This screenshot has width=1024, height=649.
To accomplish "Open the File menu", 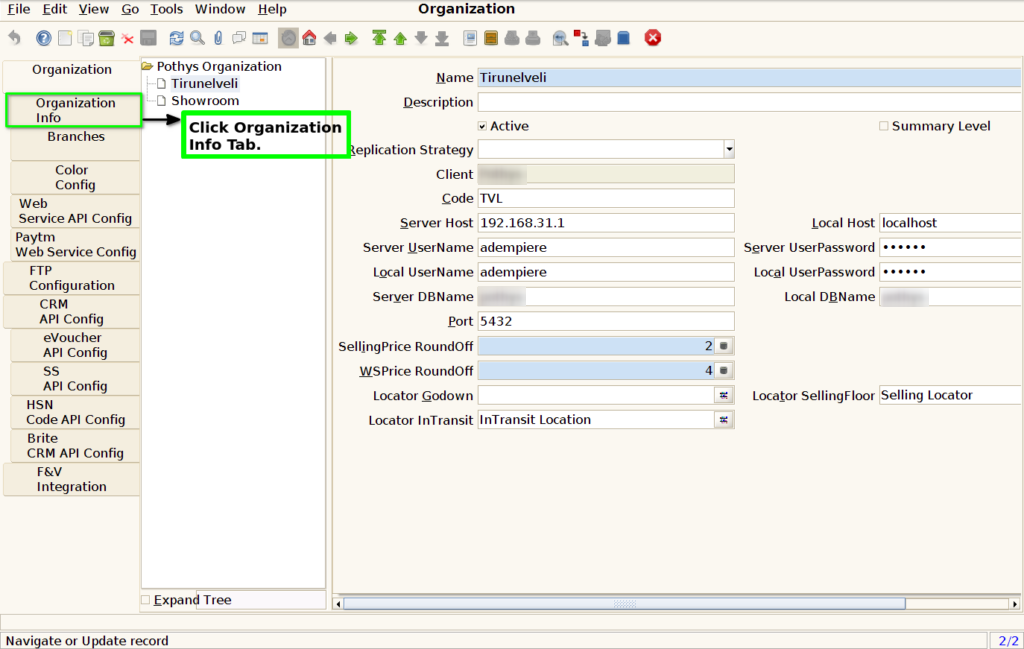I will pyautogui.click(x=18, y=9).
